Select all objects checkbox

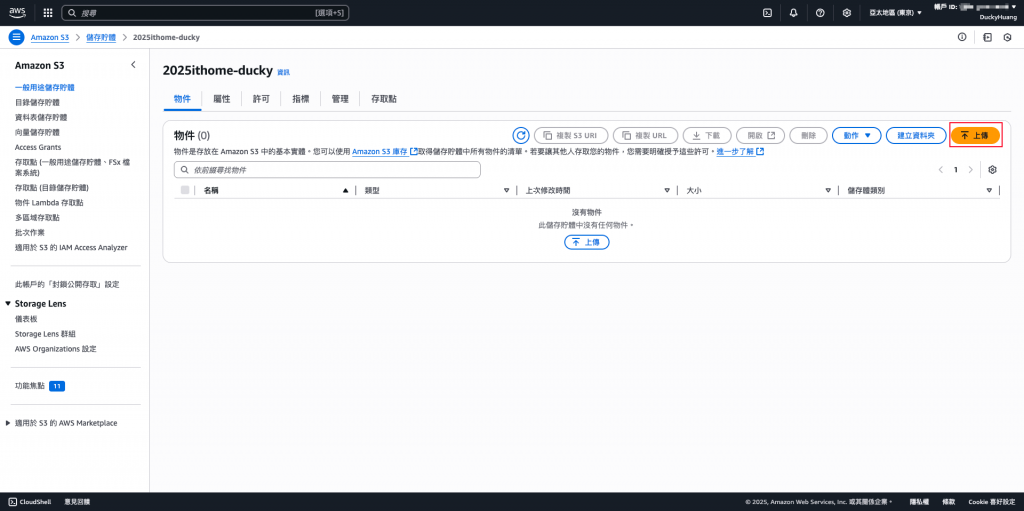[x=185, y=190]
